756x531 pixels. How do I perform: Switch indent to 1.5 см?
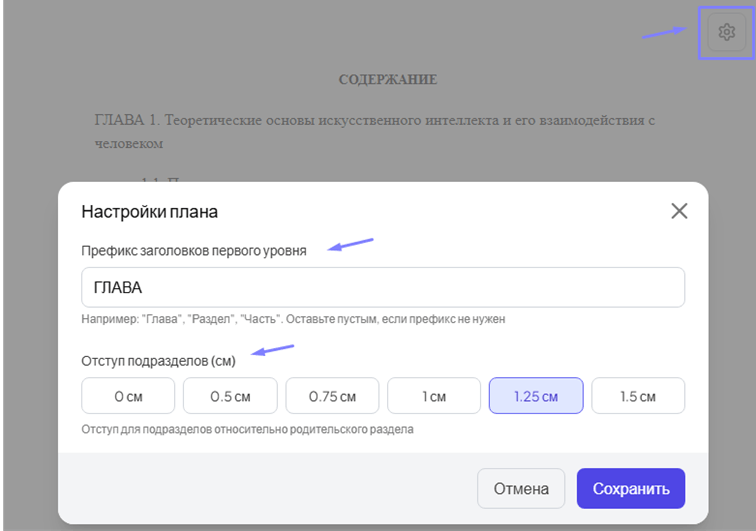(638, 396)
